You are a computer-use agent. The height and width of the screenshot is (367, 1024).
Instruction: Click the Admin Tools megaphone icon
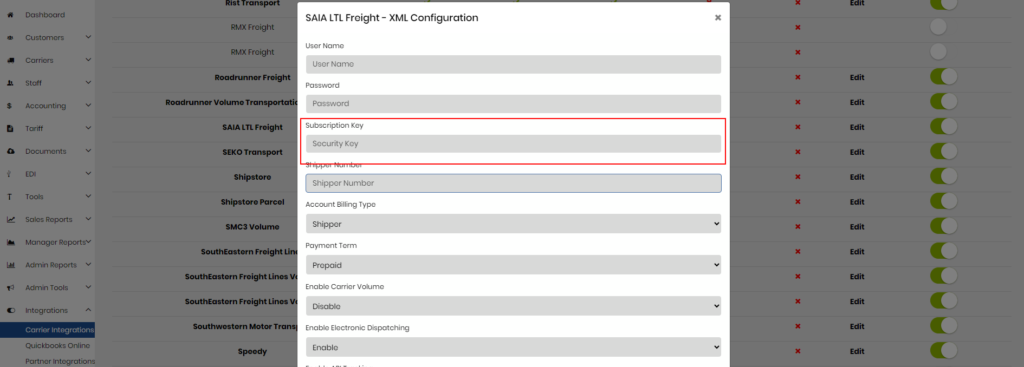10,287
